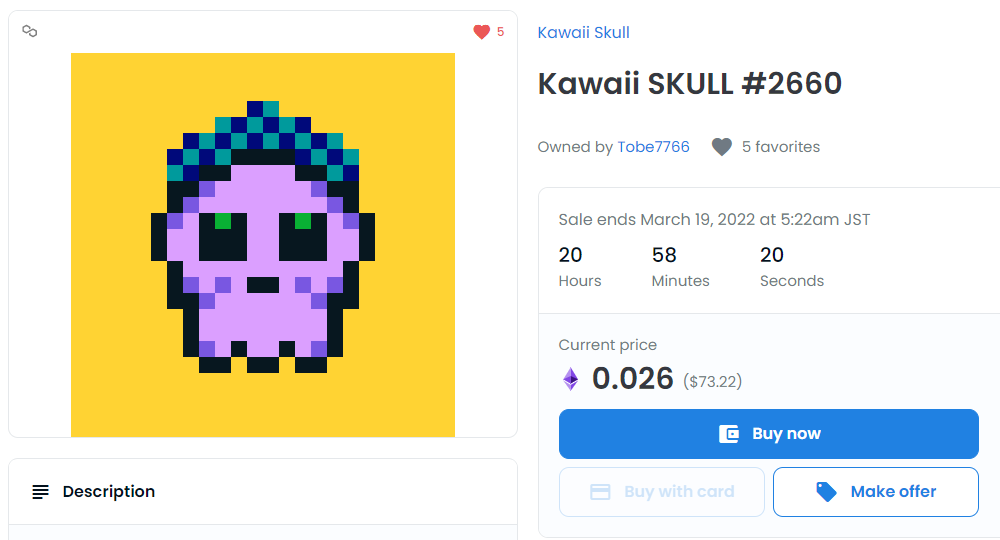This screenshot has height=540, width=1000.
Task: Click the 5 favorites text
Action: 781,147
